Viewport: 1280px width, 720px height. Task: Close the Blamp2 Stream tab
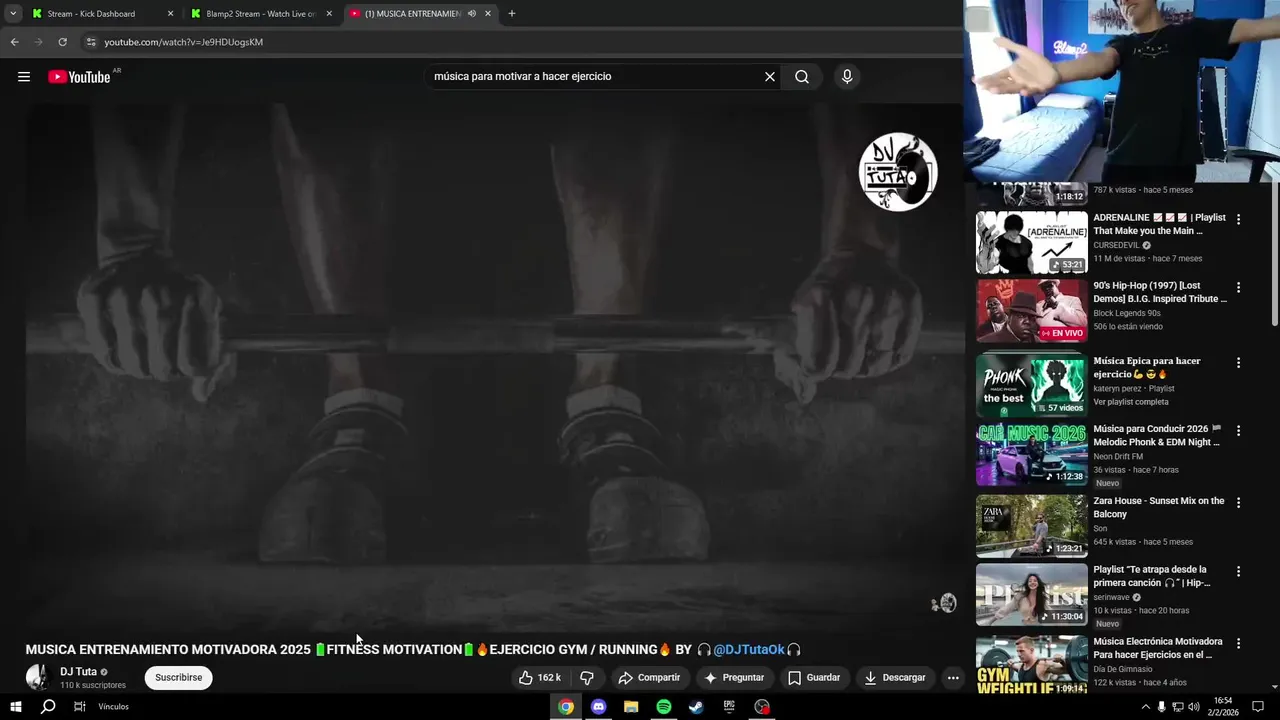point(329,14)
